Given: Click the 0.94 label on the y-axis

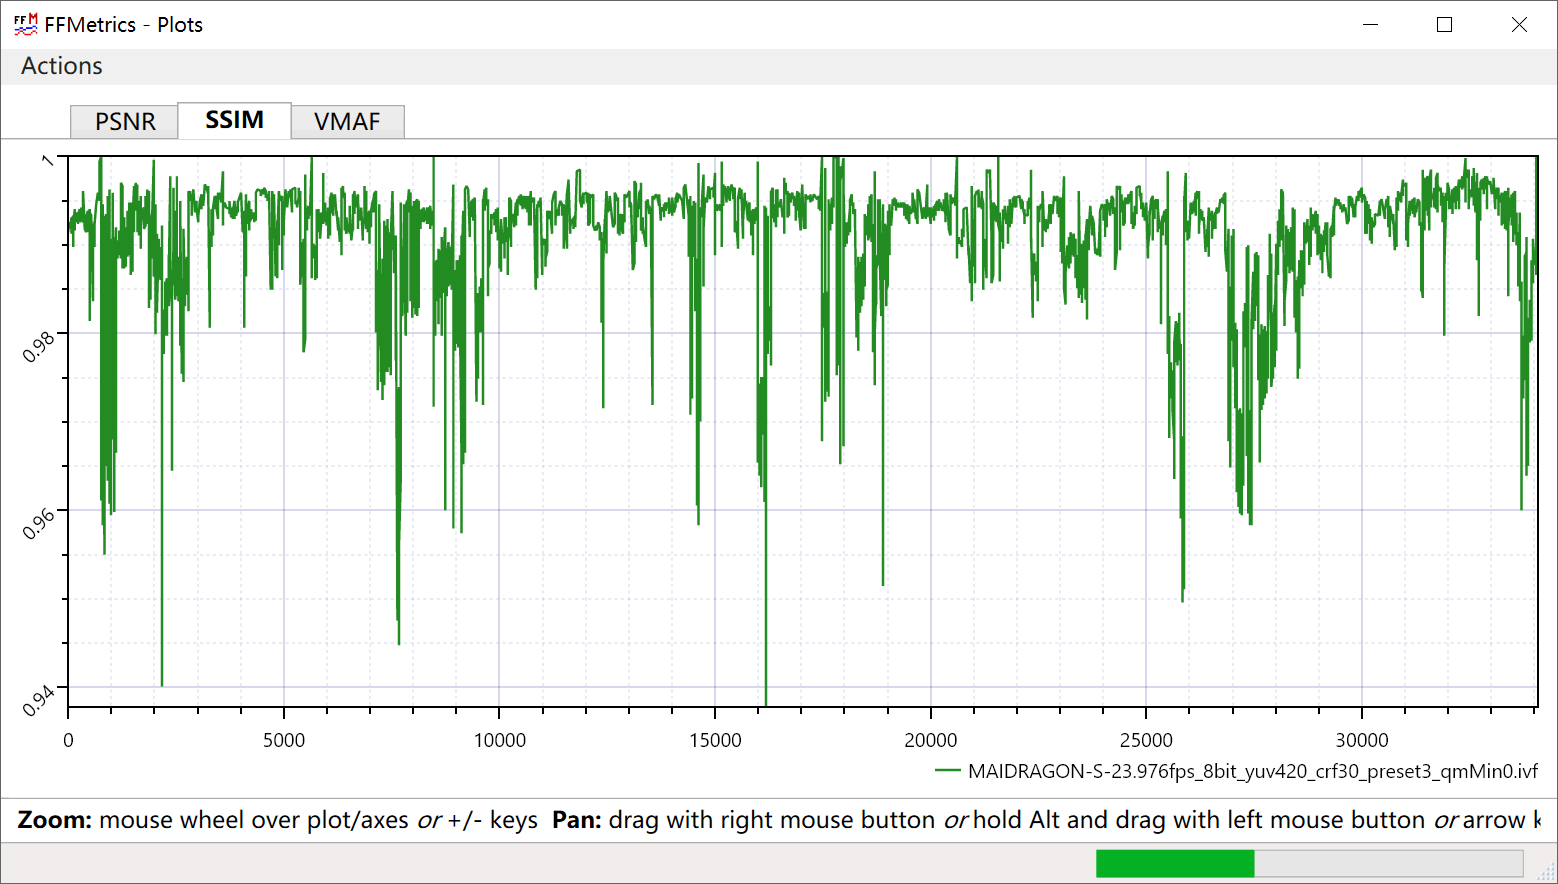Looking at the screenshot, I should [39, 701].
